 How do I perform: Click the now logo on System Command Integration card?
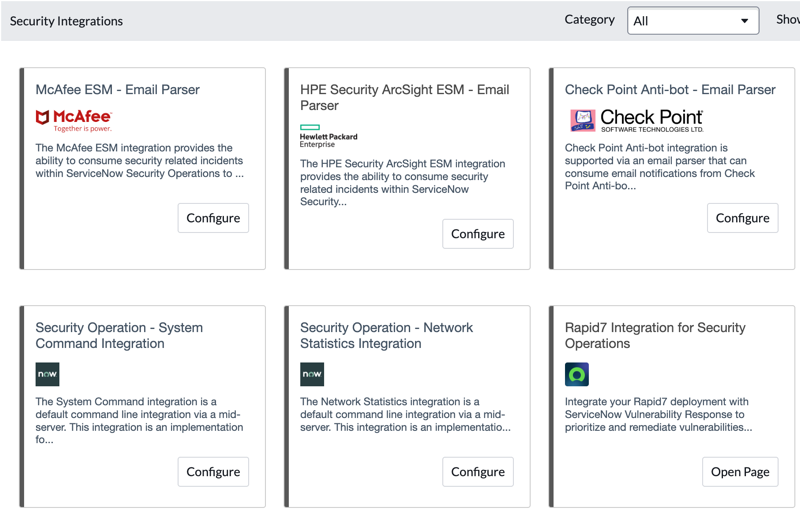[47, 374]
